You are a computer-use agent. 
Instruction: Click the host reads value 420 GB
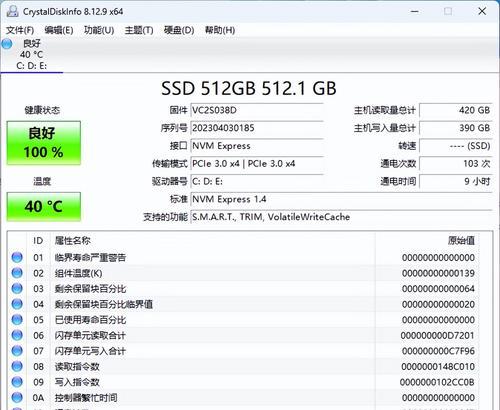point(456,110)
